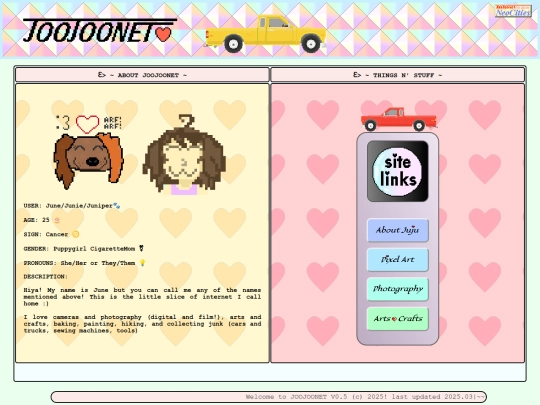Click the red pickup truck above site links
The width and height of the screenshot is (540, 405).
399,119
